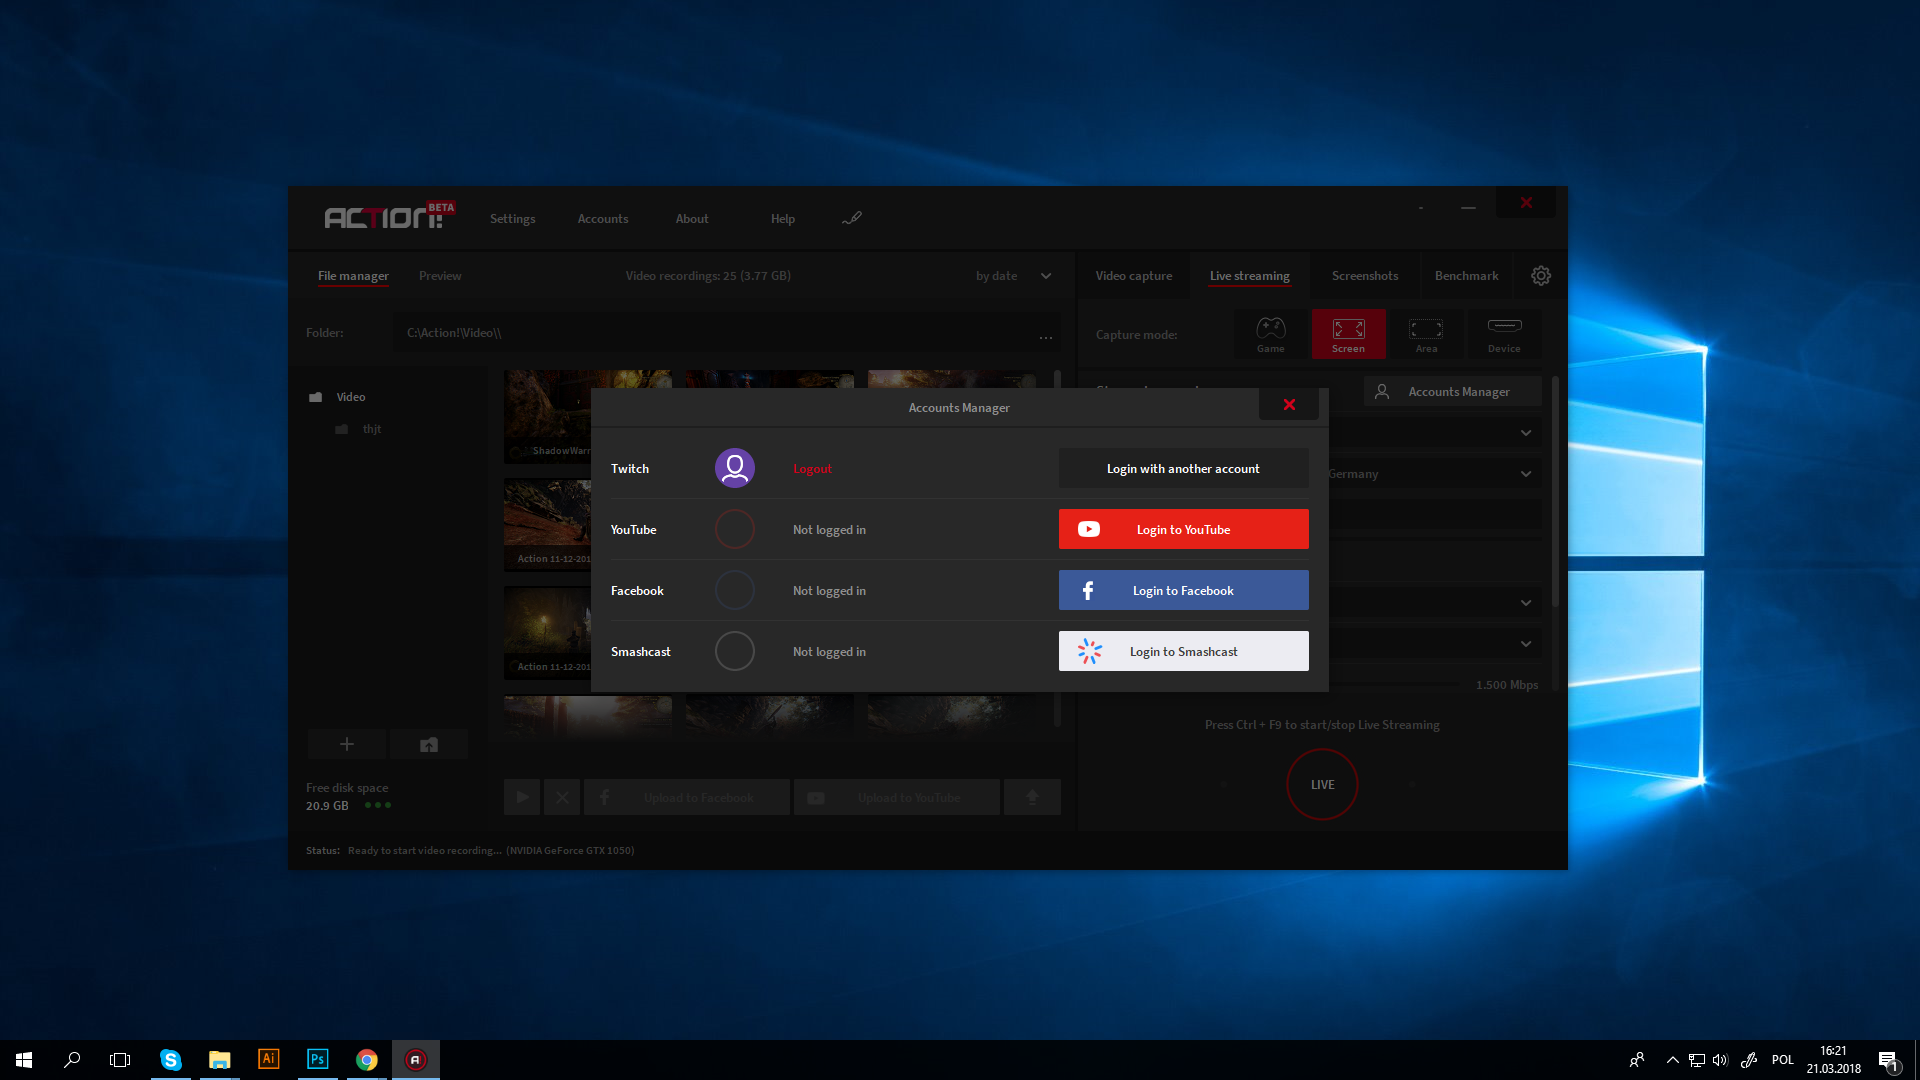The image size is (1920, 1080).
Task: Open settings gear icon in Action window
Action: 1540,276
